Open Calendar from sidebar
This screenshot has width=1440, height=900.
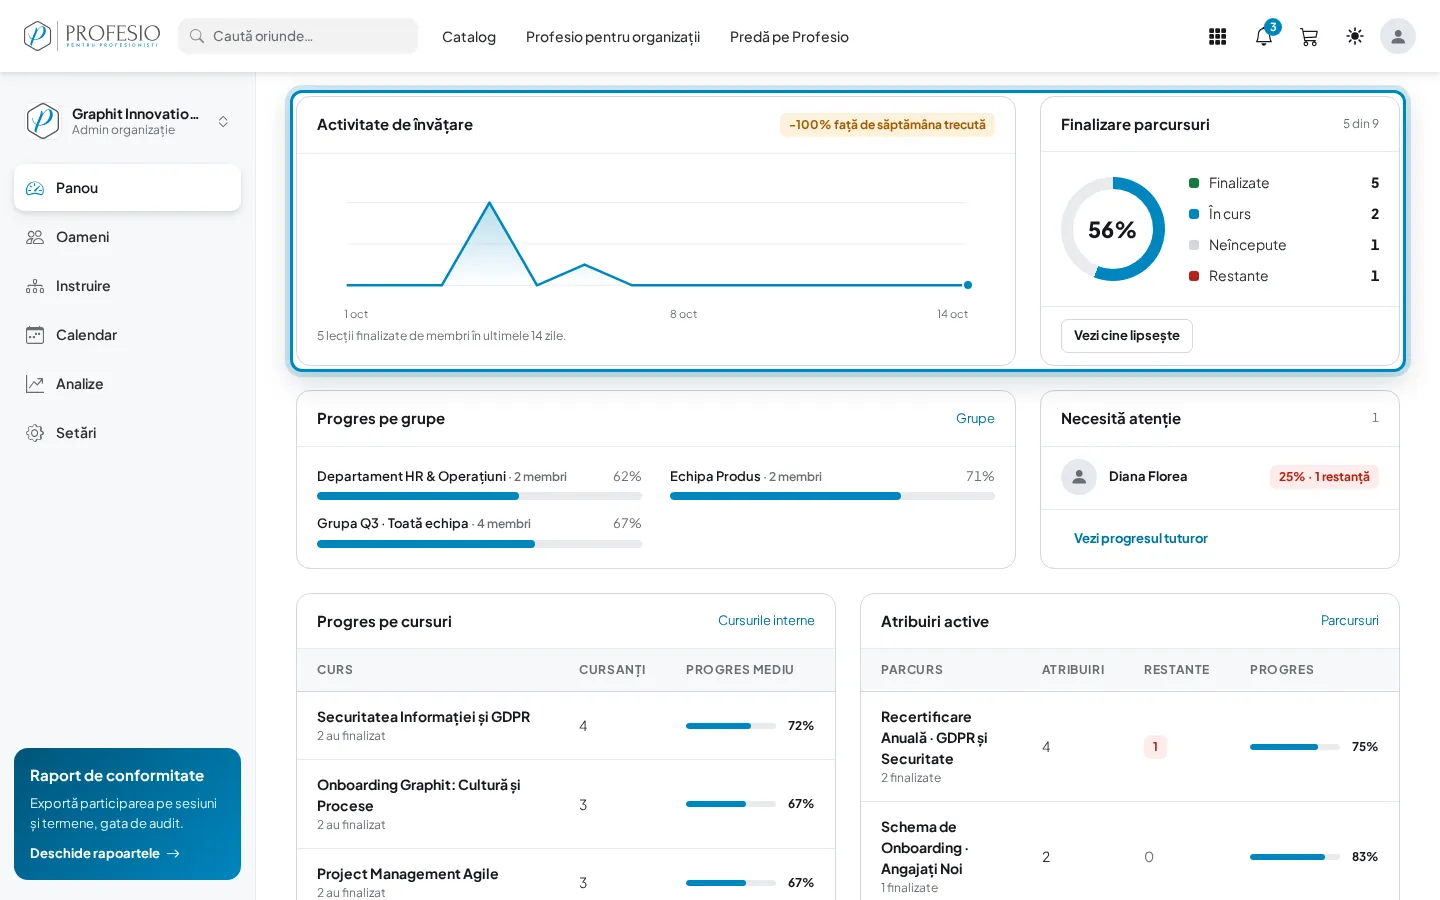pos(127,335)
